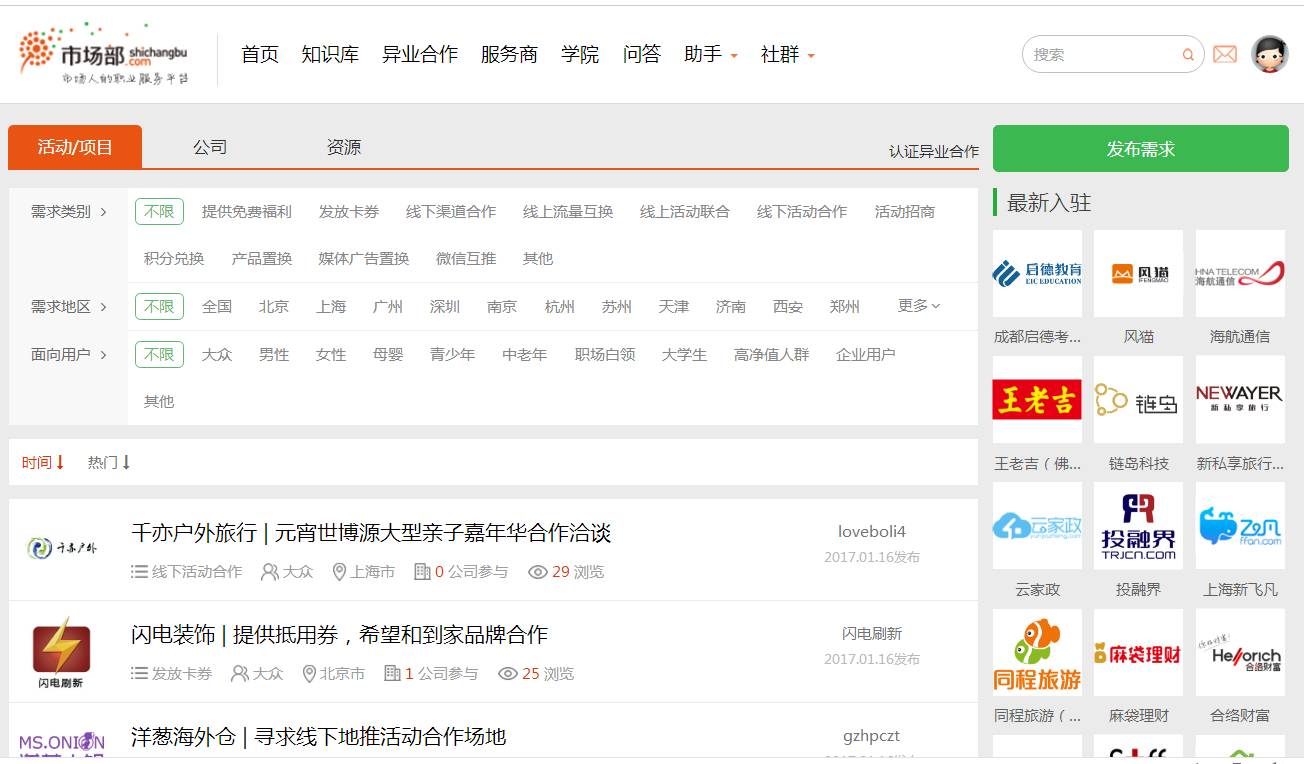Click the search magnifier icon
The width and height of the screenshot is (1304, 764).
point(1188,55)
